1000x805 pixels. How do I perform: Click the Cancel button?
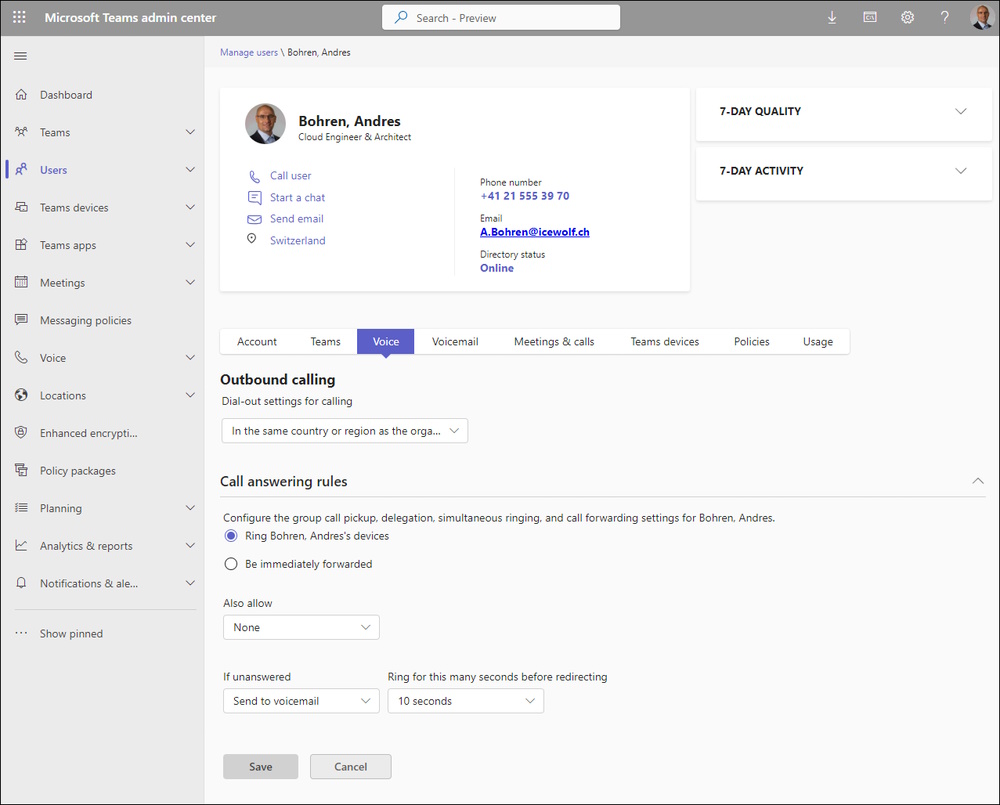(350, 766)
